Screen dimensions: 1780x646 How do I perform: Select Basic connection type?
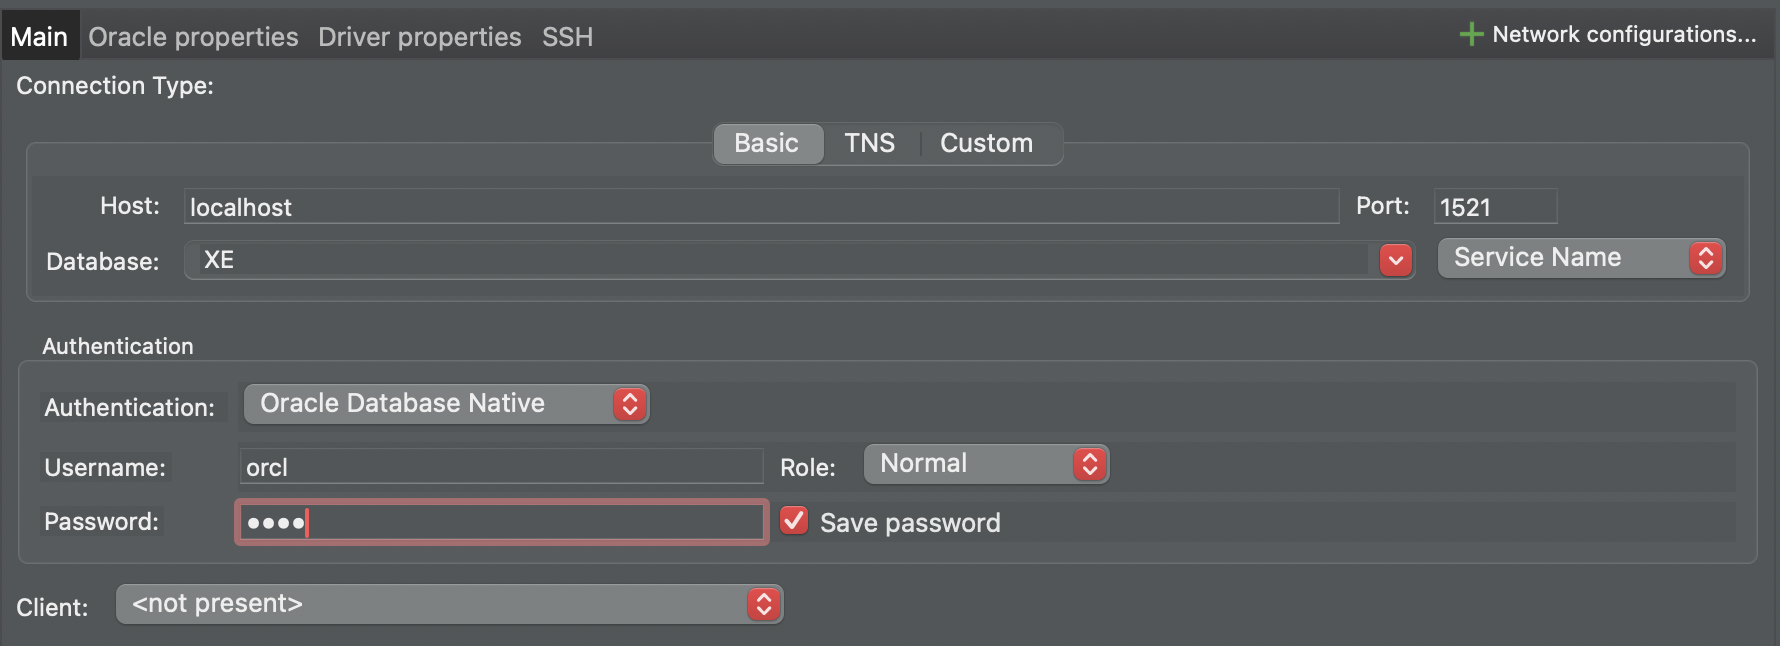point(767,143)
